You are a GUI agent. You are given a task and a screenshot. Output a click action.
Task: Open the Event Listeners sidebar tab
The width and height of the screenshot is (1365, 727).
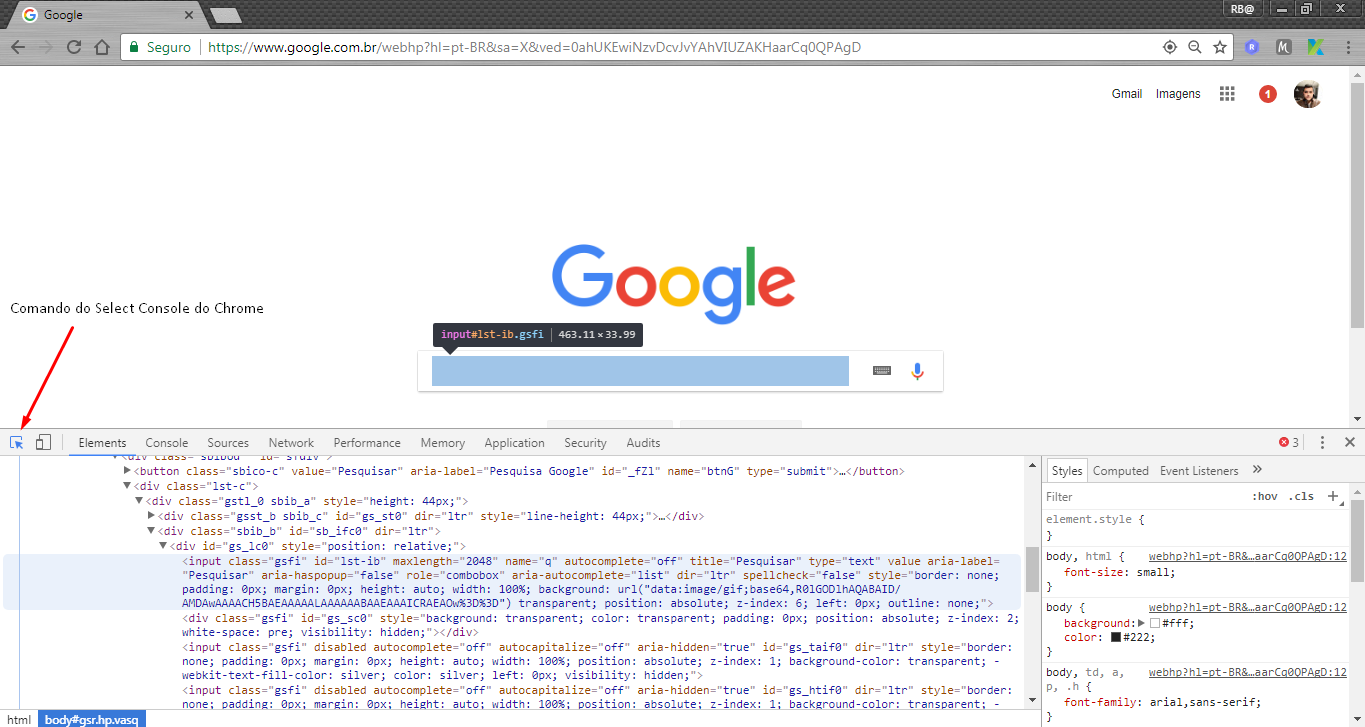pos(1199,471)
